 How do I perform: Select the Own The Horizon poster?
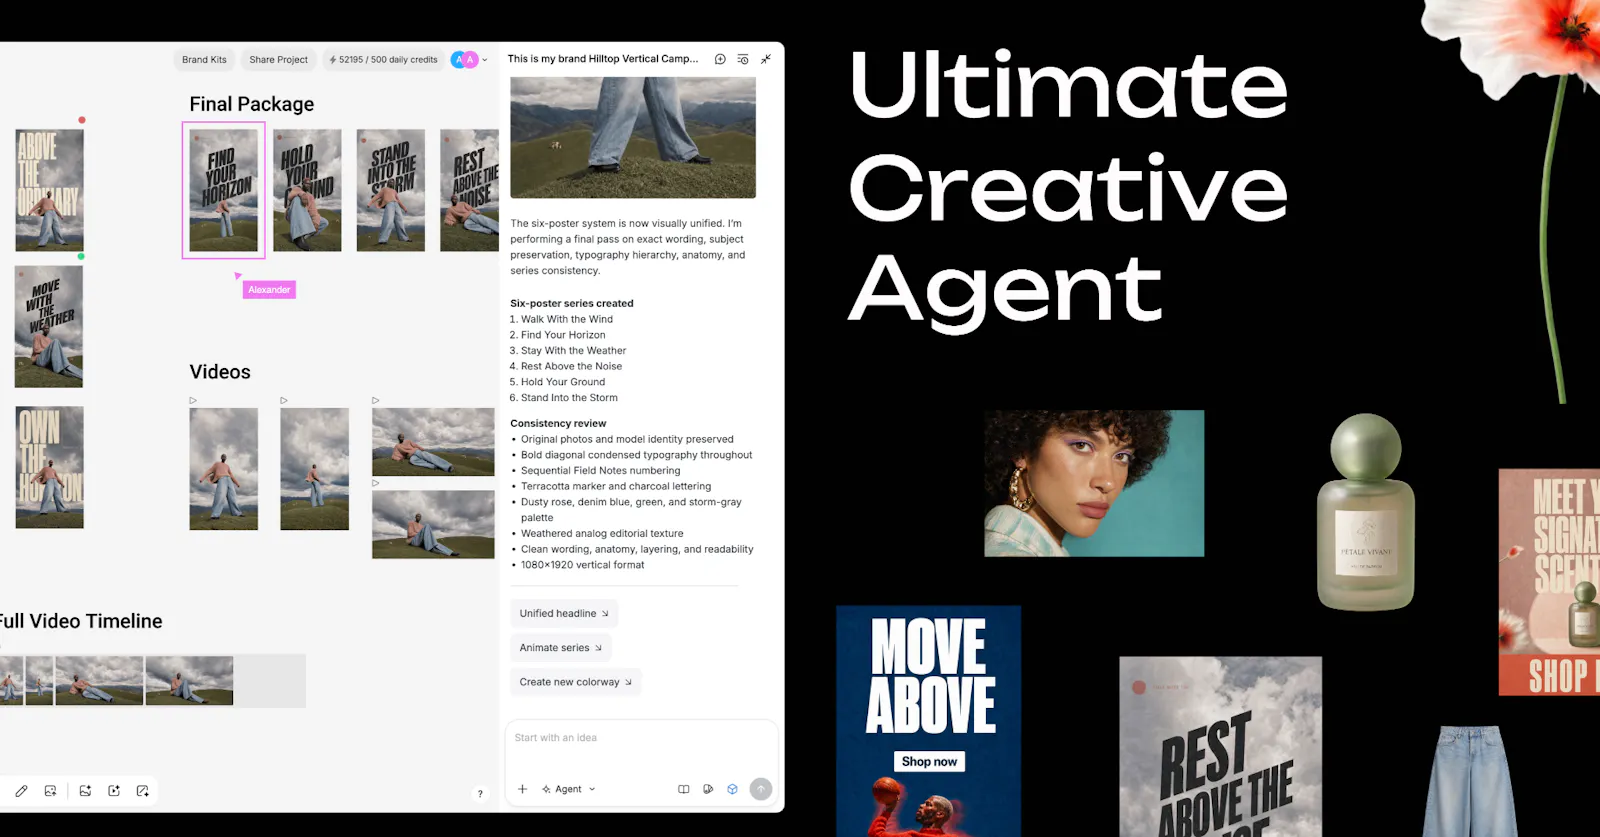click(x=49, y=467)
